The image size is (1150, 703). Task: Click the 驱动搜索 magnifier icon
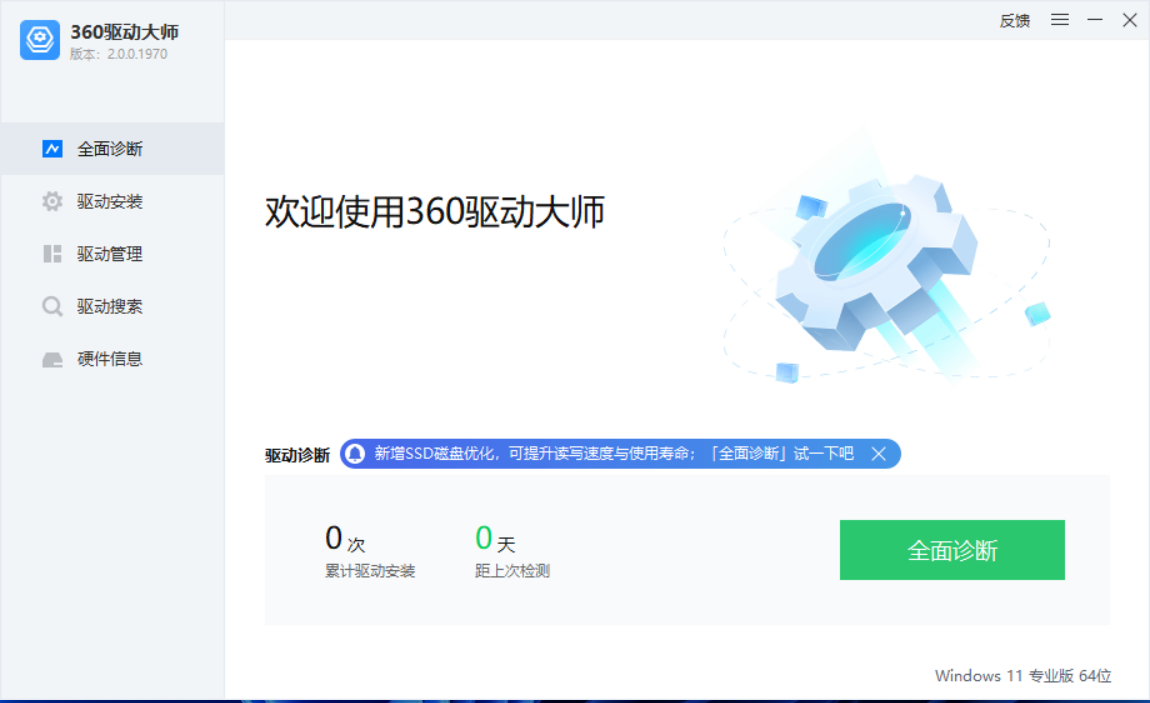click(x=52, y=306)
